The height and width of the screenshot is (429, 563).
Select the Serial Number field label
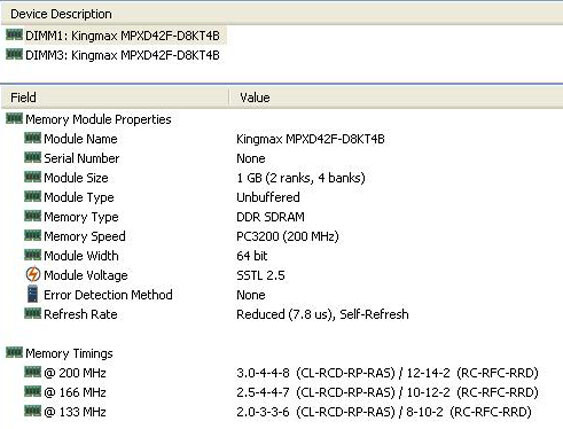click(82, 158)
